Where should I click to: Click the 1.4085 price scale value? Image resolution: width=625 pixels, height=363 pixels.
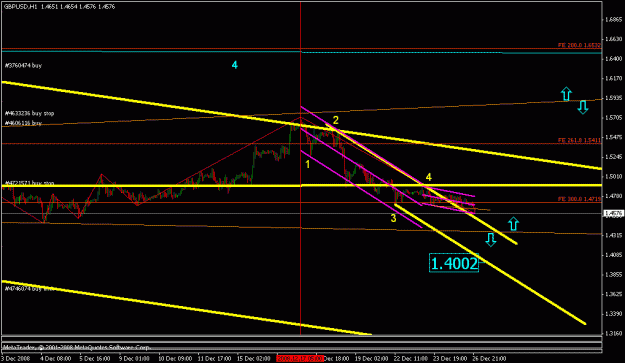point(614,255)
